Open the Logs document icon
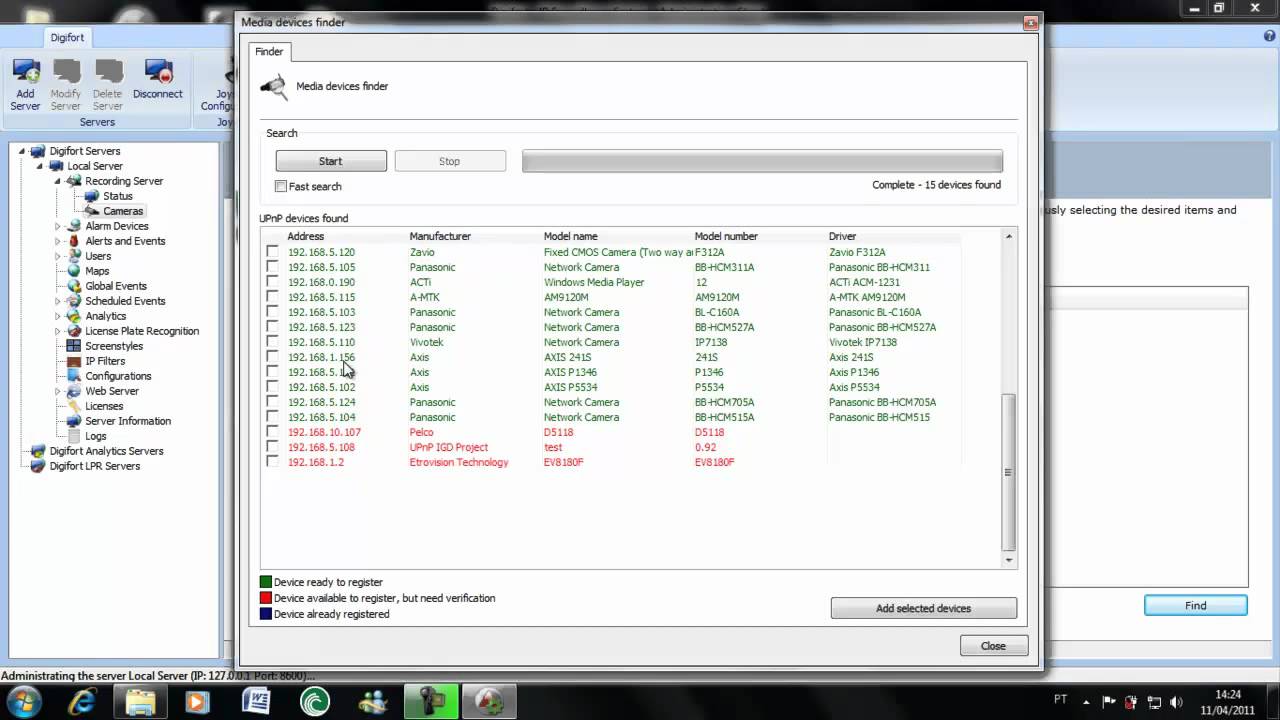Viewport: 1280px width, 720px height. 74,436
